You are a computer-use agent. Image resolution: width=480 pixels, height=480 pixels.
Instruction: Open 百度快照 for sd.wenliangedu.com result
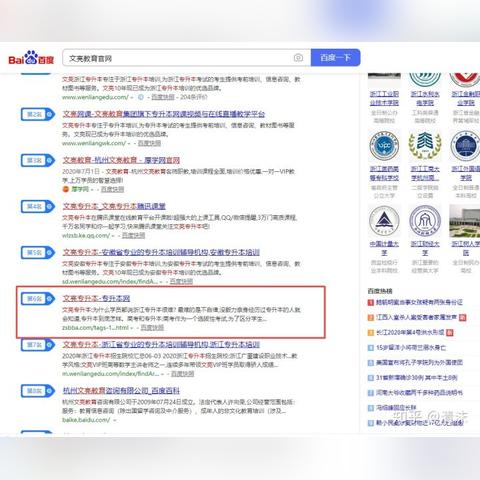[x=181, y=281]
